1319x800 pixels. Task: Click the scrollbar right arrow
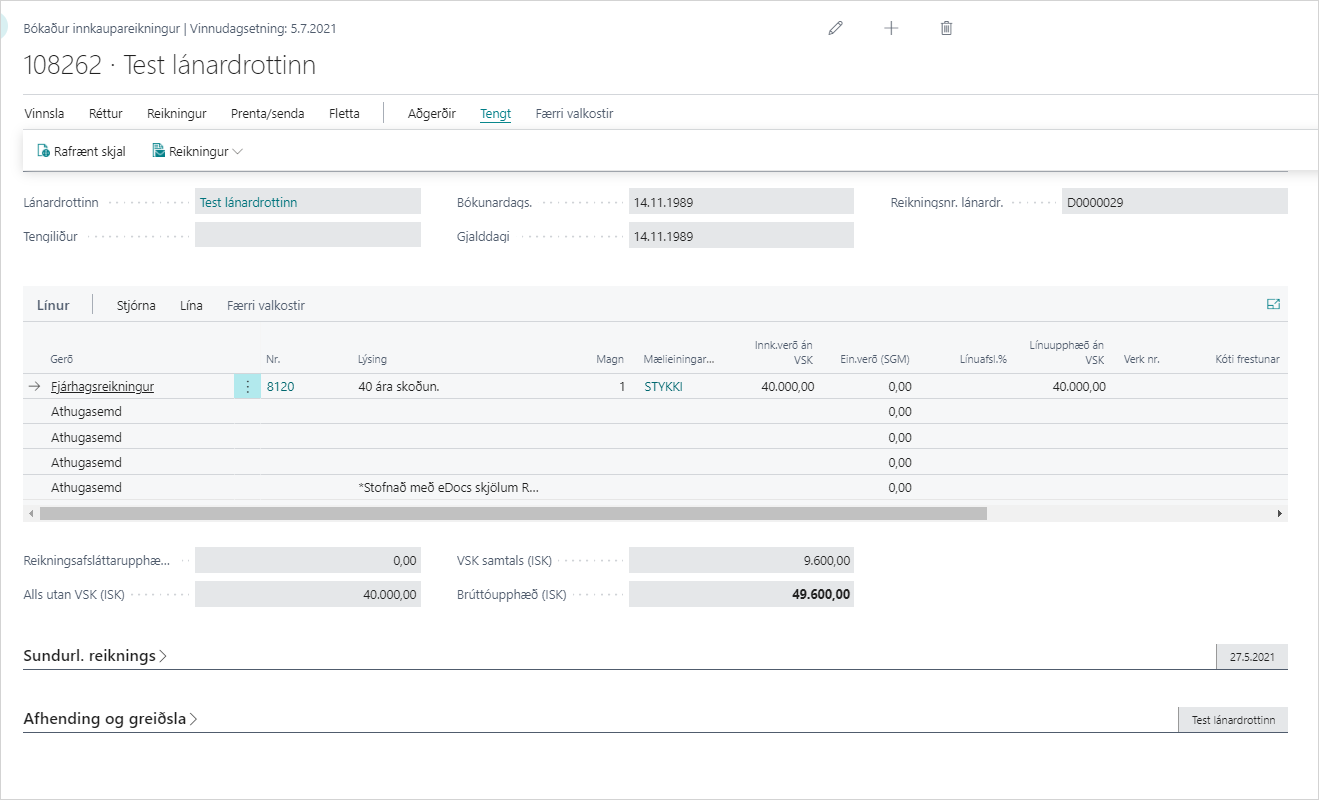pos(1280,513)
